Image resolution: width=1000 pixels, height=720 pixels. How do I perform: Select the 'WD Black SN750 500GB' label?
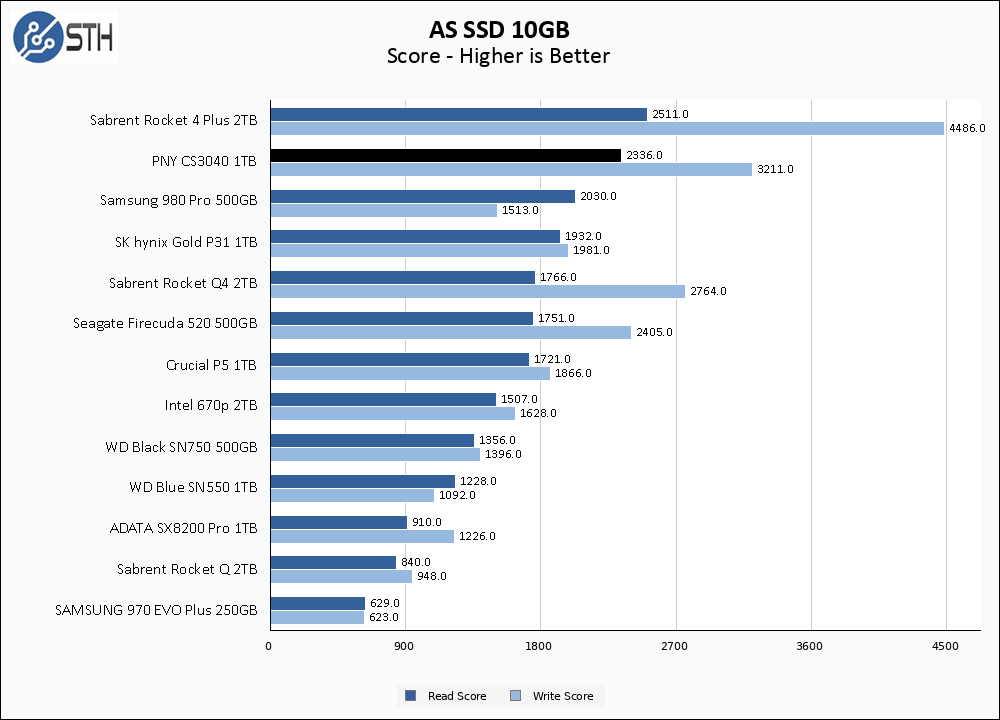181,447
